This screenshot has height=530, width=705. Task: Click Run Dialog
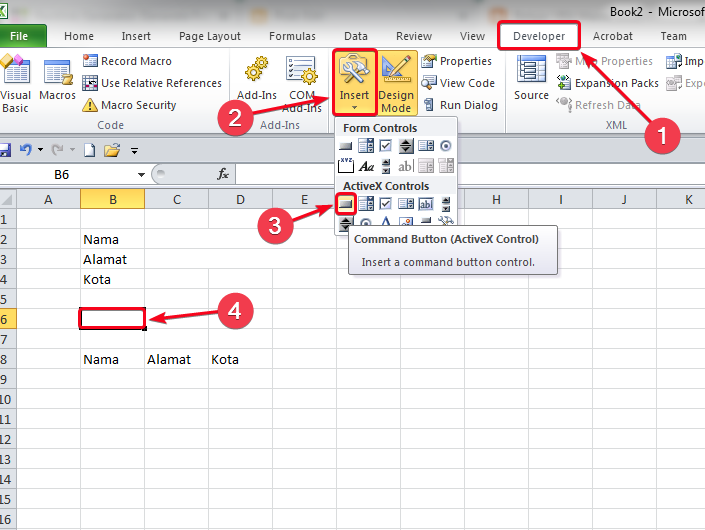[x=461, y=105]
